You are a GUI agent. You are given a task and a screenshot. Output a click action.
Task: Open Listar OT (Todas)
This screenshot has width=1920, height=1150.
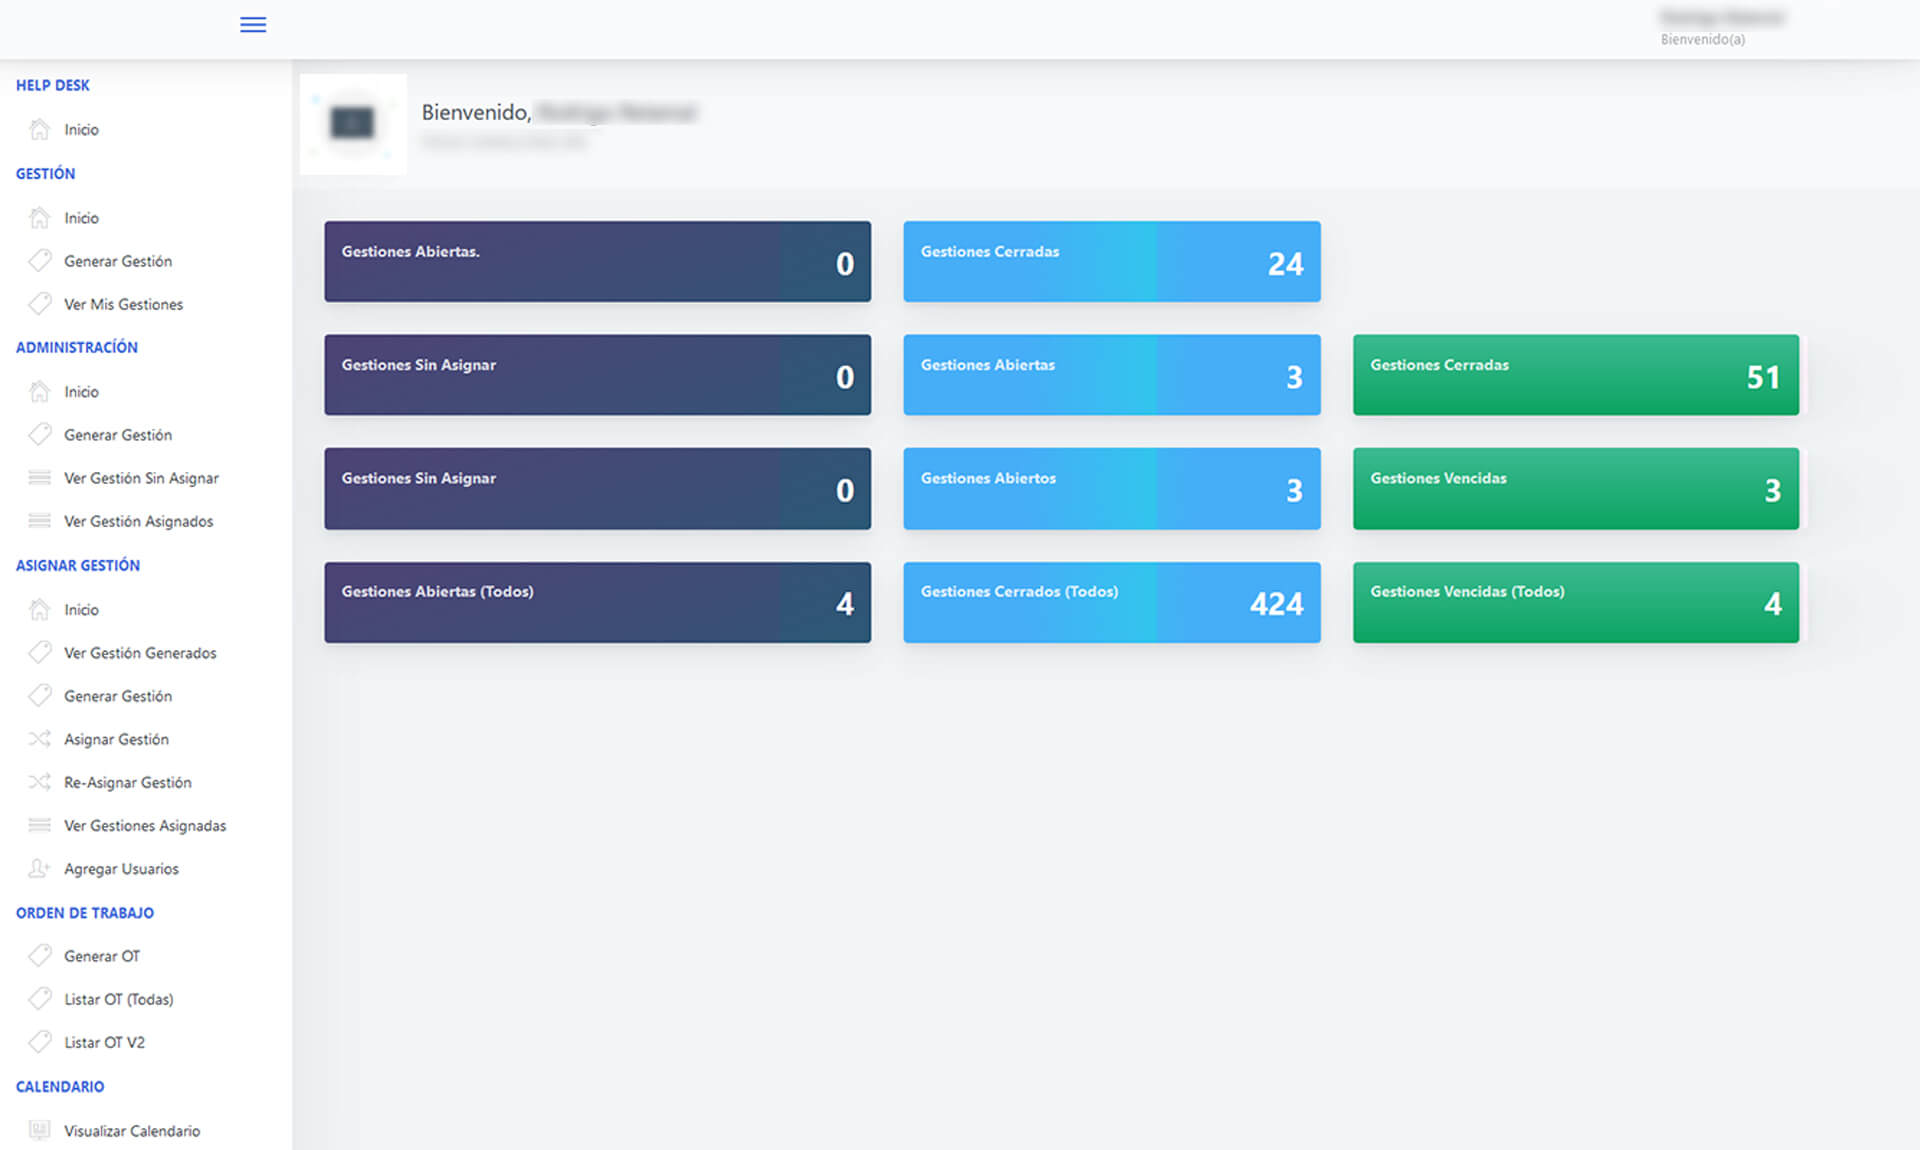118,998
